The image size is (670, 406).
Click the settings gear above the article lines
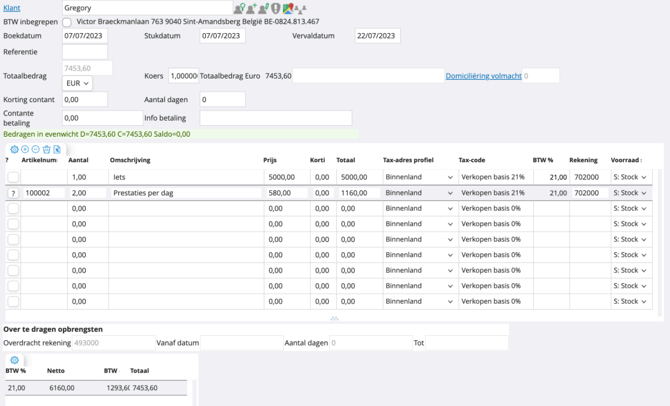click(x=14, y=149)
